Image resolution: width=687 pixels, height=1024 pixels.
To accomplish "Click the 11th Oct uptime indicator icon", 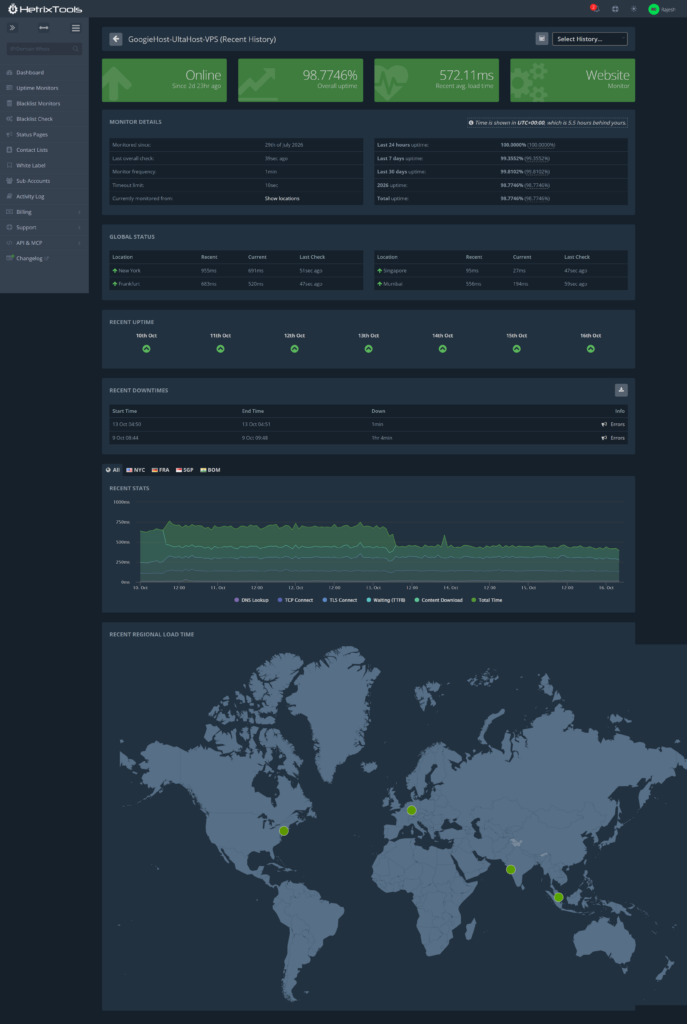I will tap(220, 349).
